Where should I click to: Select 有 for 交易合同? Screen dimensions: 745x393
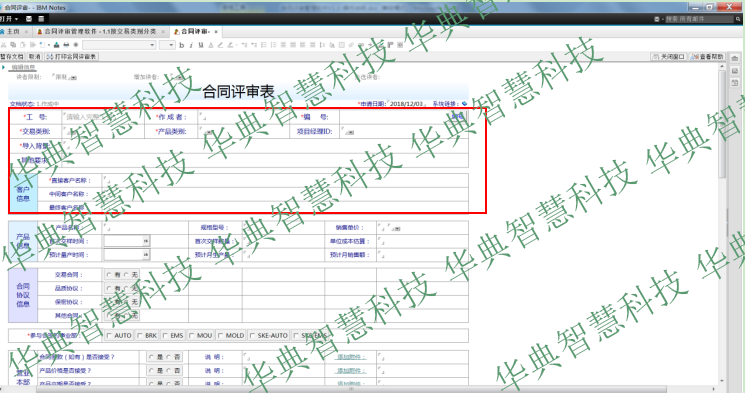(109, 275)
